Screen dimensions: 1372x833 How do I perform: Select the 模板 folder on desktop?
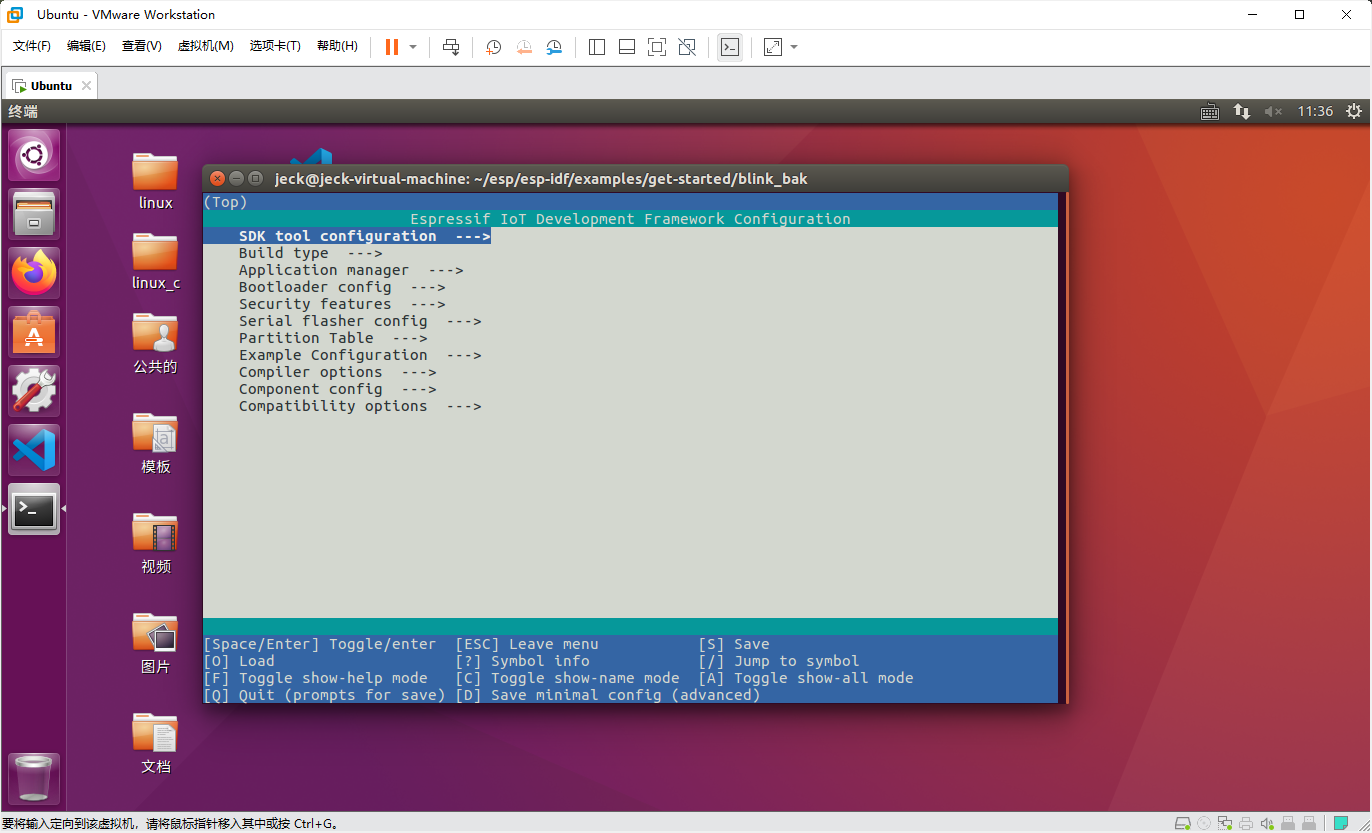[x=155, y=443]
